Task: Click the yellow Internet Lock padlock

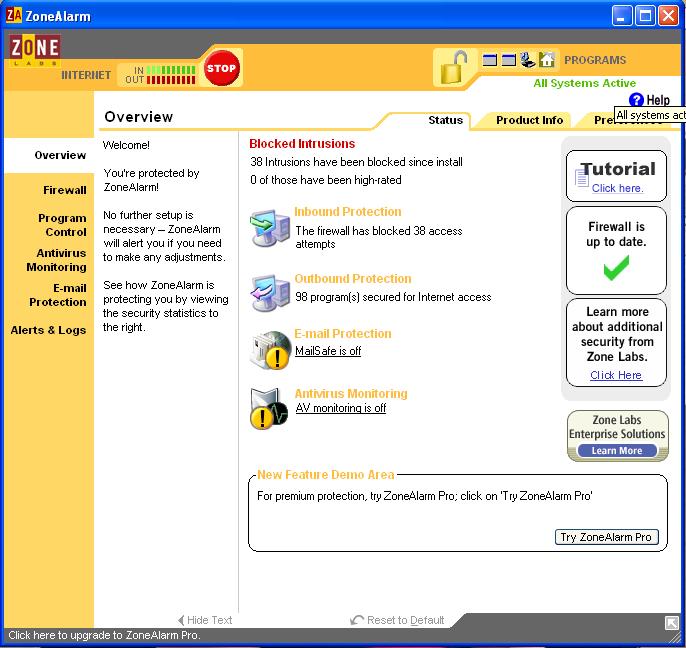Action: [452, 67]
